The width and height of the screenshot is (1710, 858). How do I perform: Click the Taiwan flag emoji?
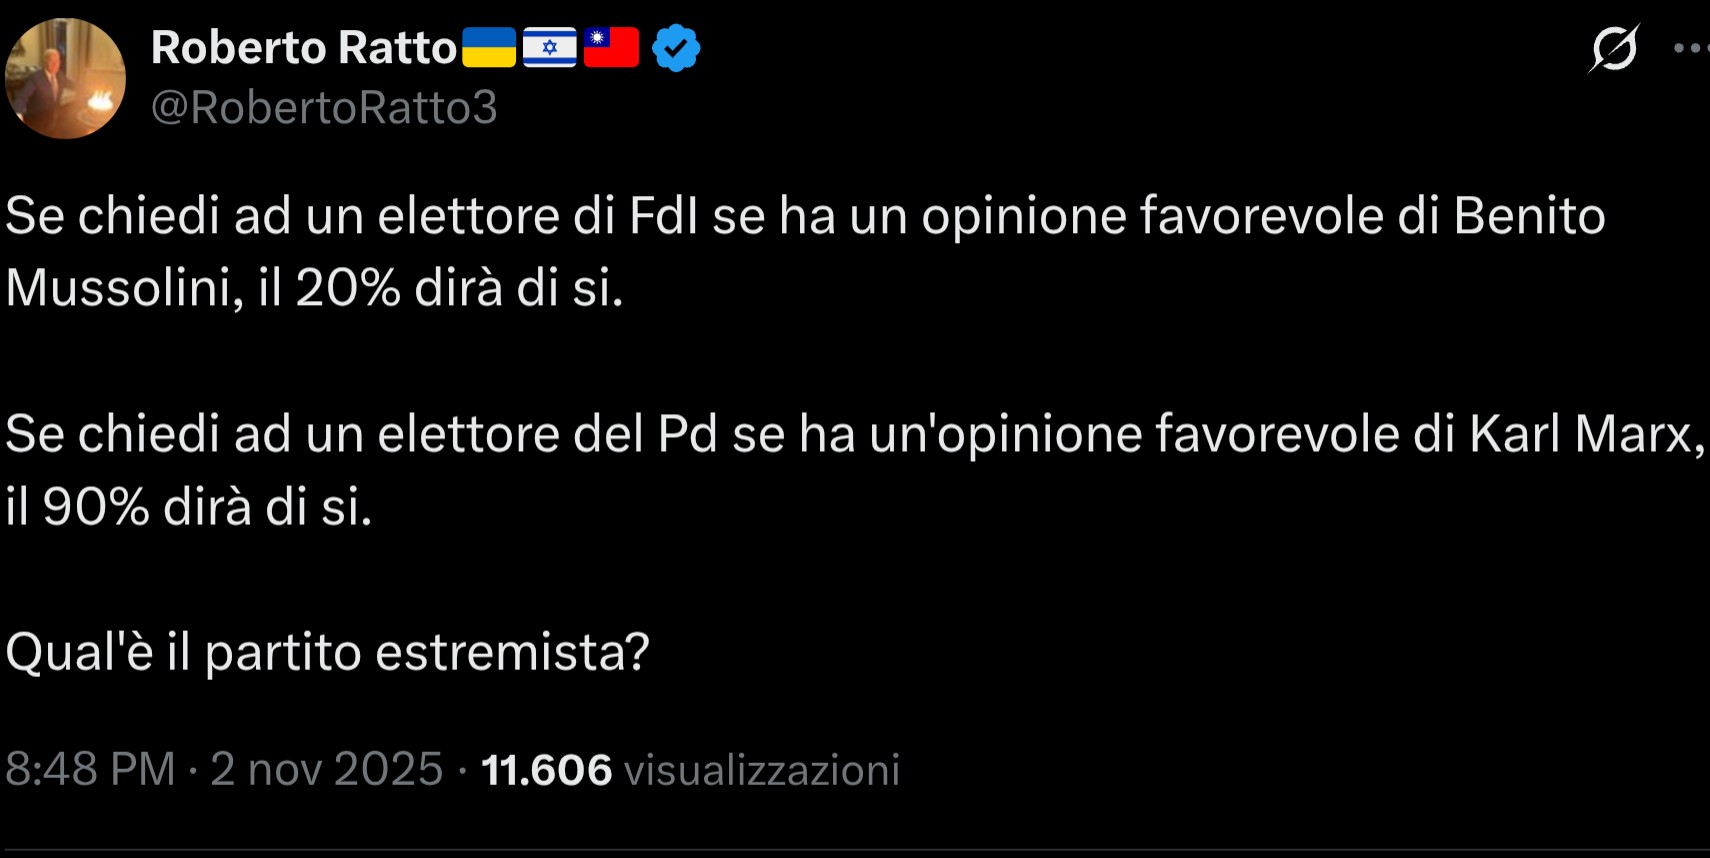pyautogui.click(x=611, y=48)
